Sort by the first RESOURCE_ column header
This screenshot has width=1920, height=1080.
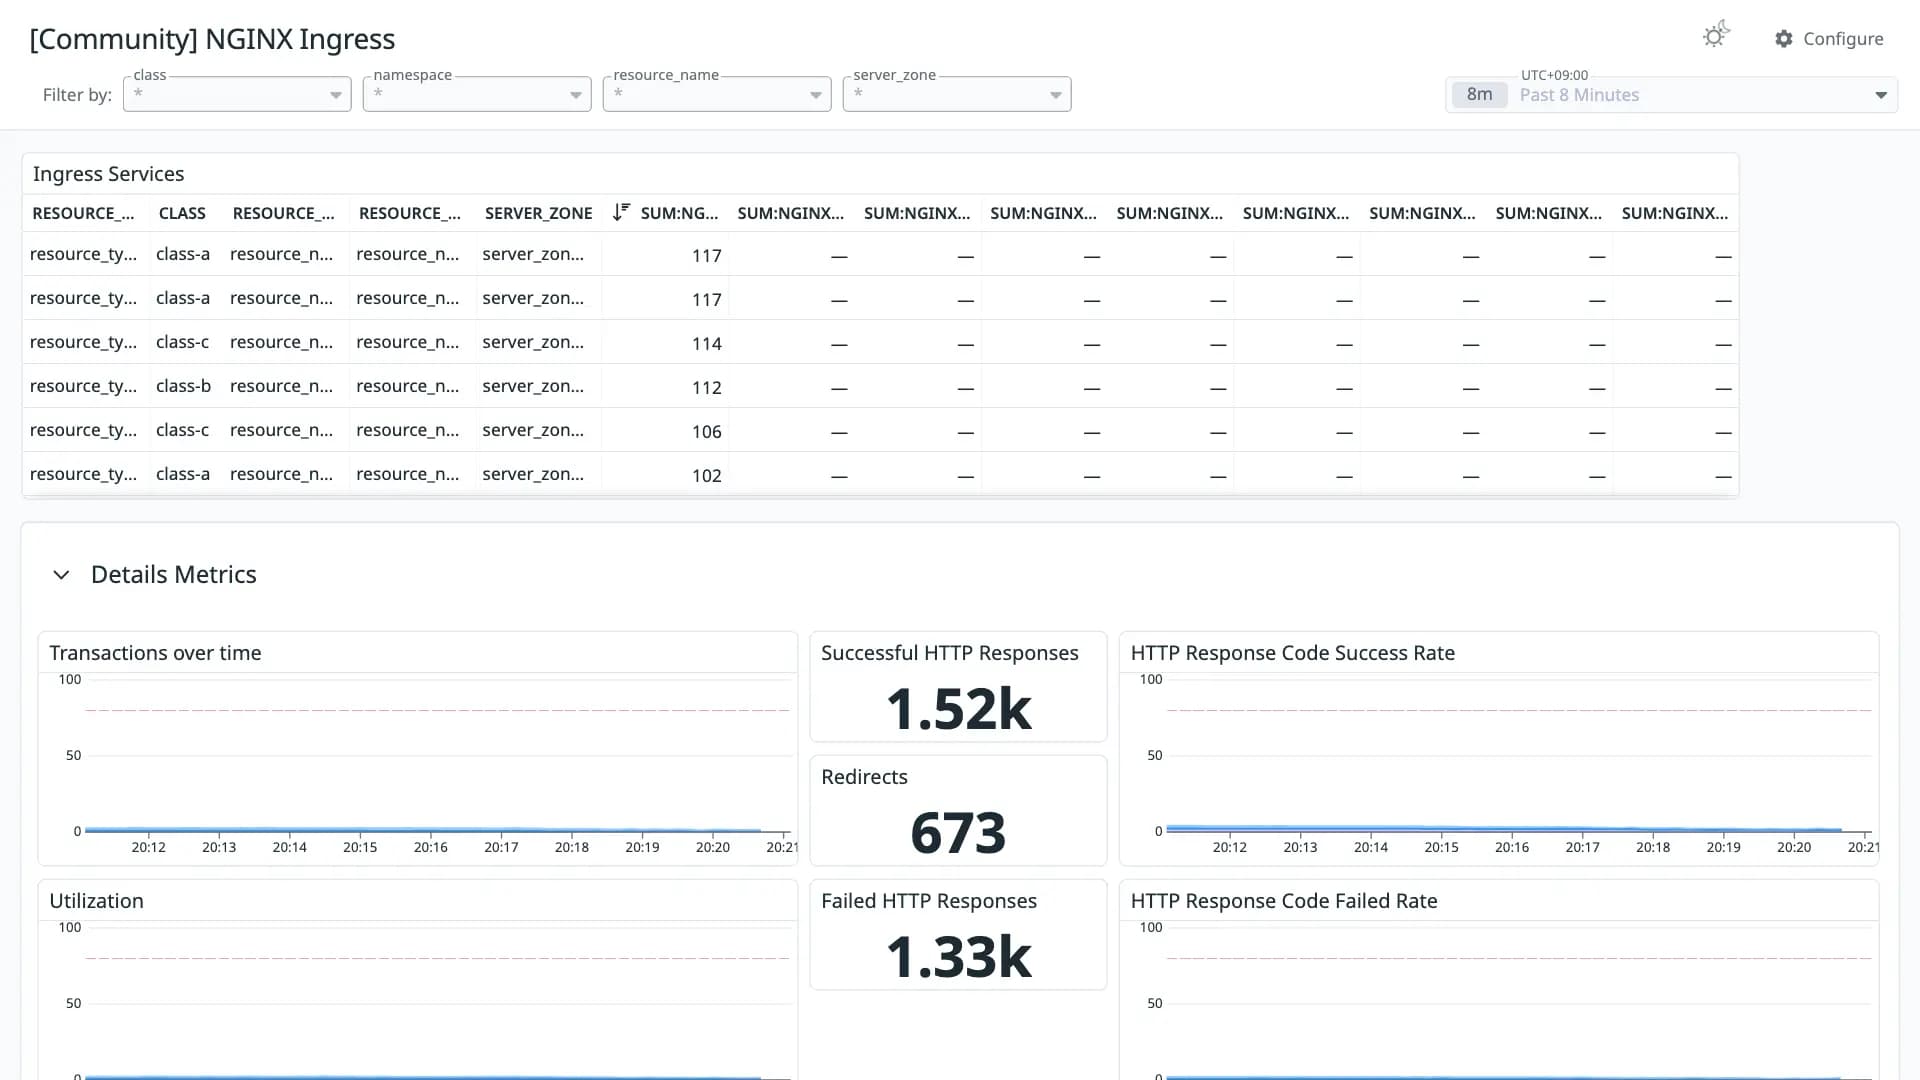tap(83, 213)
